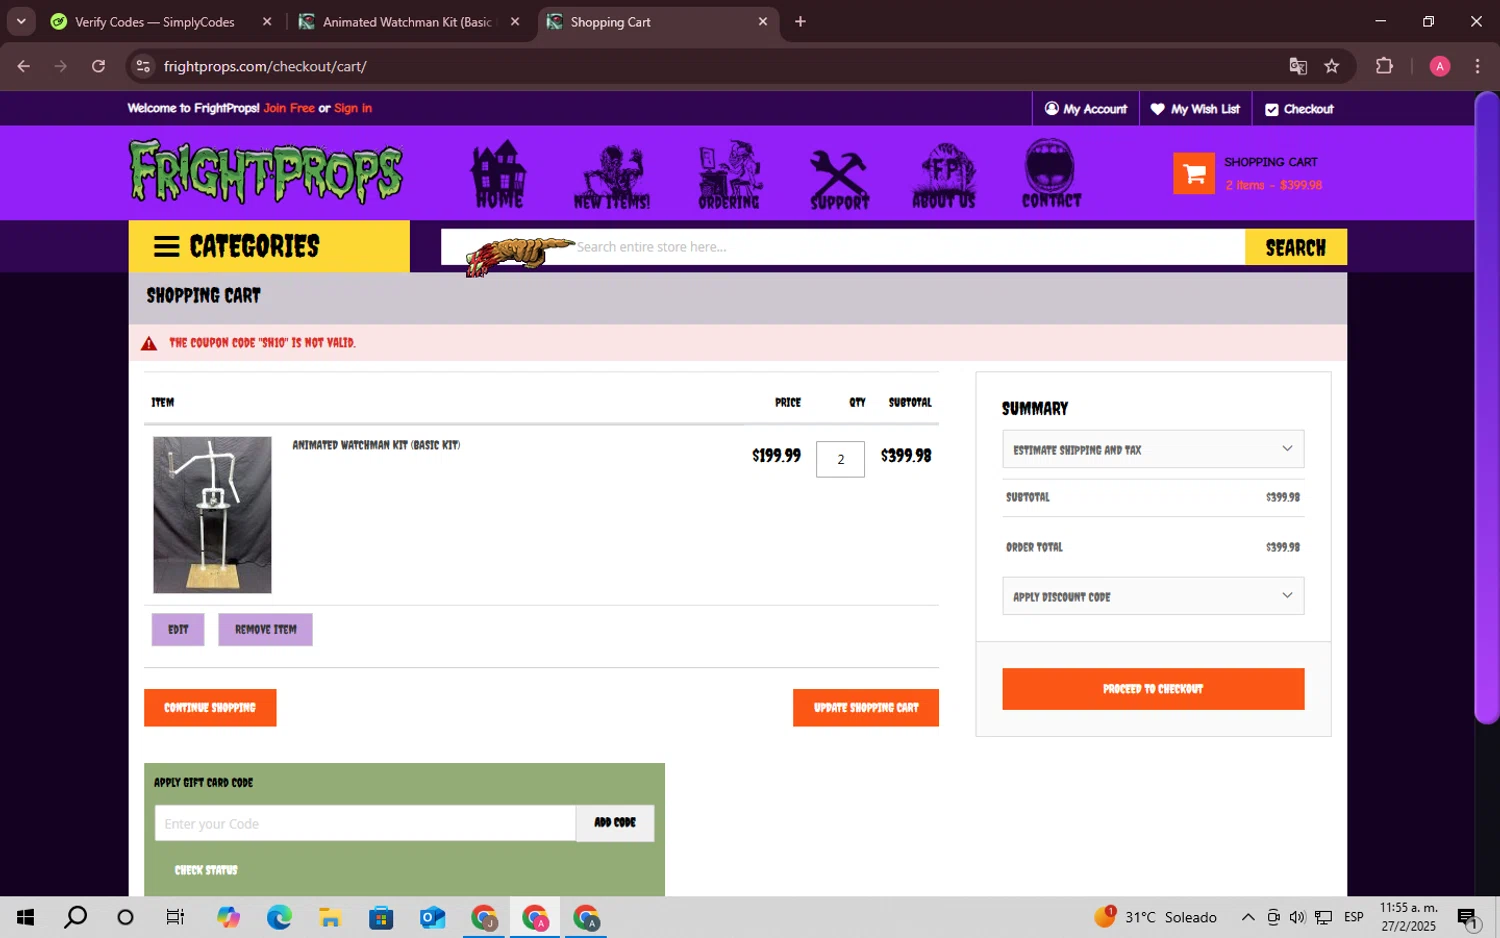Click Remove Item button
This screenshot has width=1500, height=938.
[x=265, y=629]
